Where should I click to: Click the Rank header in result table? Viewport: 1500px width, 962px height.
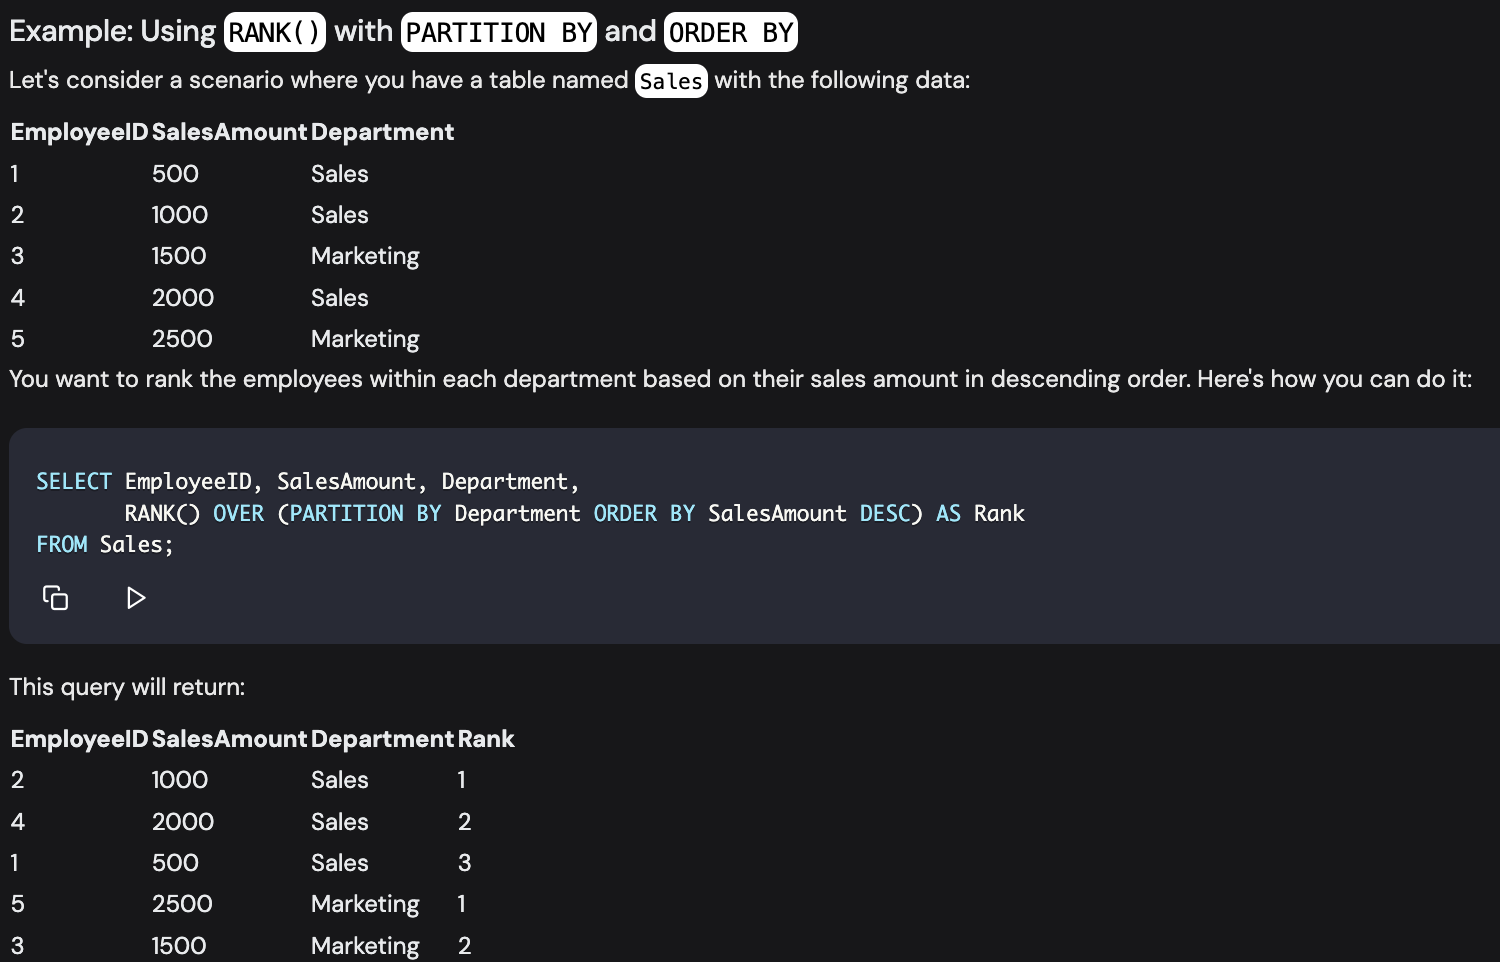click(486, 739)
